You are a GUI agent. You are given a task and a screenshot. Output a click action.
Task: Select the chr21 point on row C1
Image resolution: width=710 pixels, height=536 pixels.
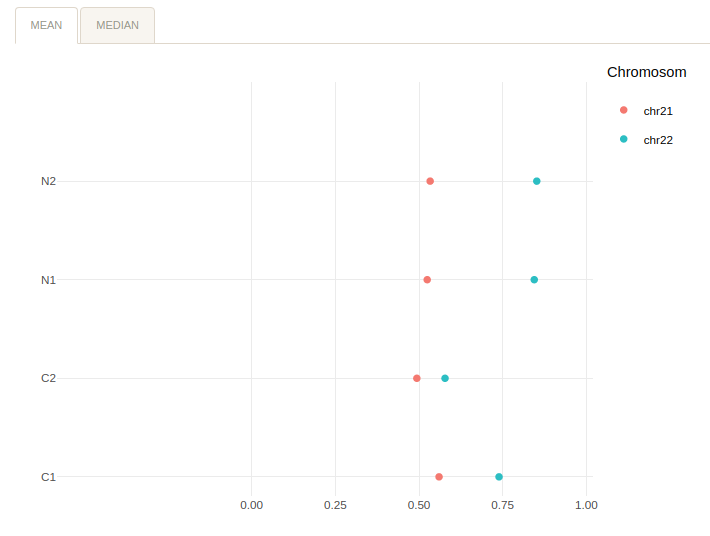coord(439,477)
